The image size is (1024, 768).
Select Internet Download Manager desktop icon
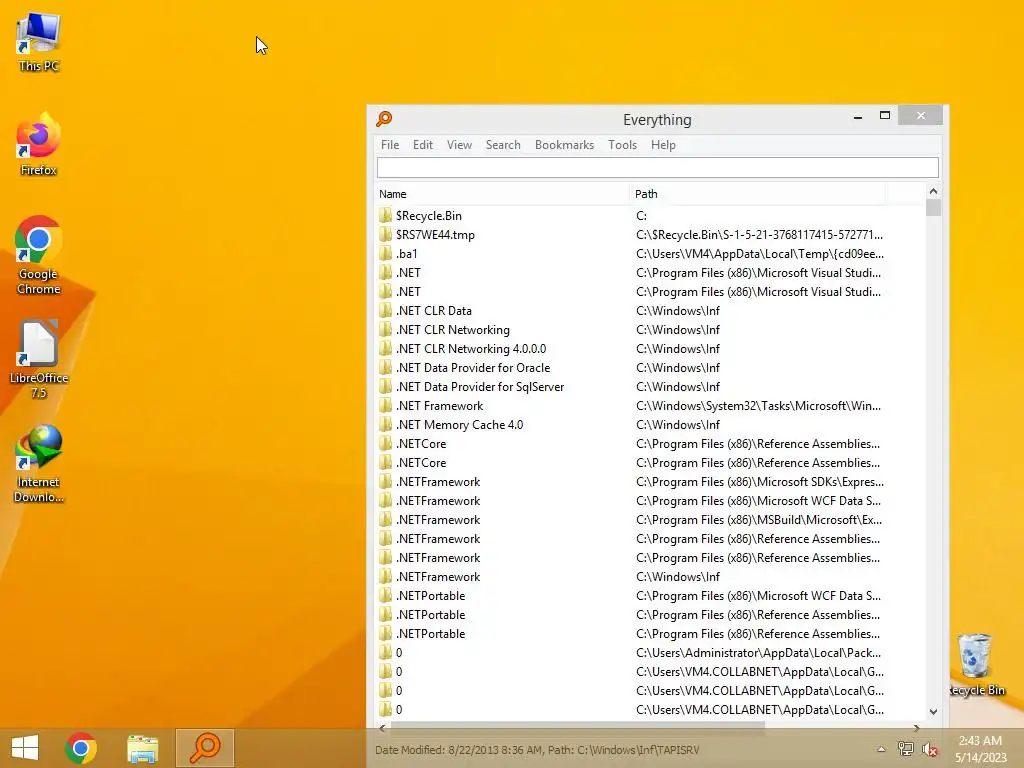point(39,464)
